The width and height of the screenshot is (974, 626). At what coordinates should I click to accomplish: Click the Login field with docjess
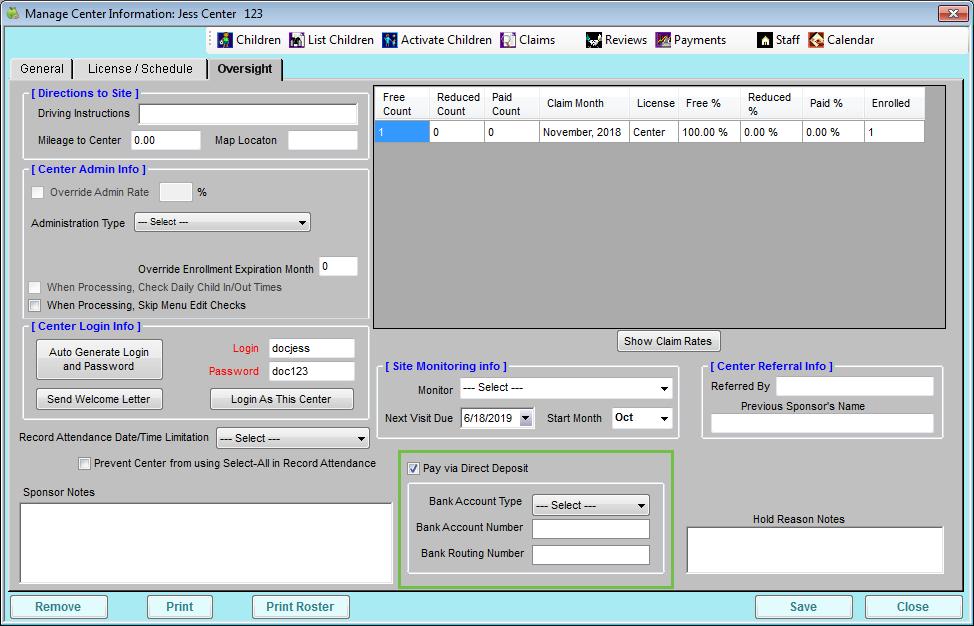tap(312, 348)
